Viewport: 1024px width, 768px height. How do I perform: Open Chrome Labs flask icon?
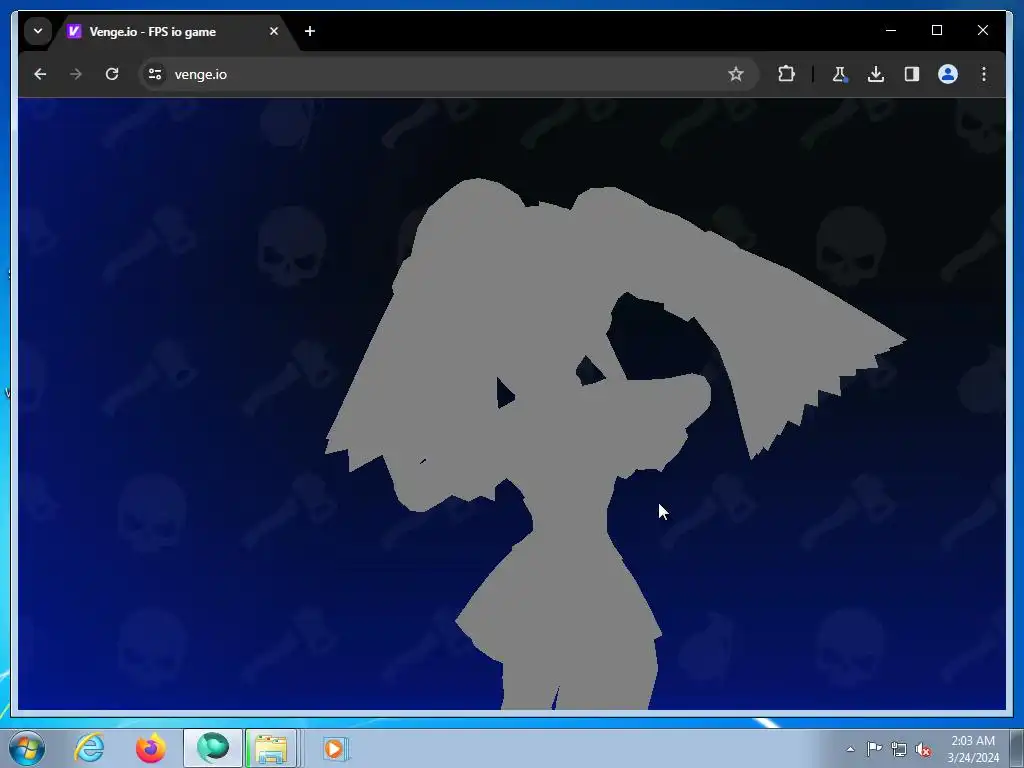click(x=840, y=74)
